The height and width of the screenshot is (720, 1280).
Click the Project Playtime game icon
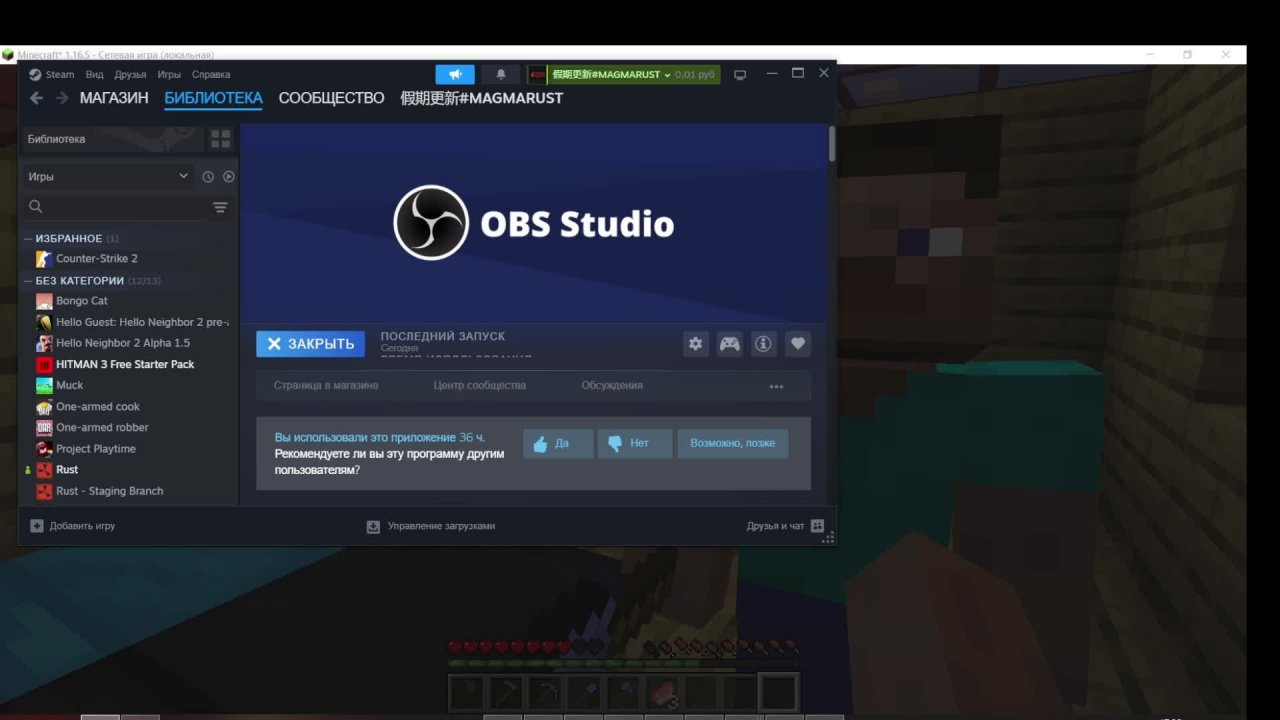tap(44, 449)
